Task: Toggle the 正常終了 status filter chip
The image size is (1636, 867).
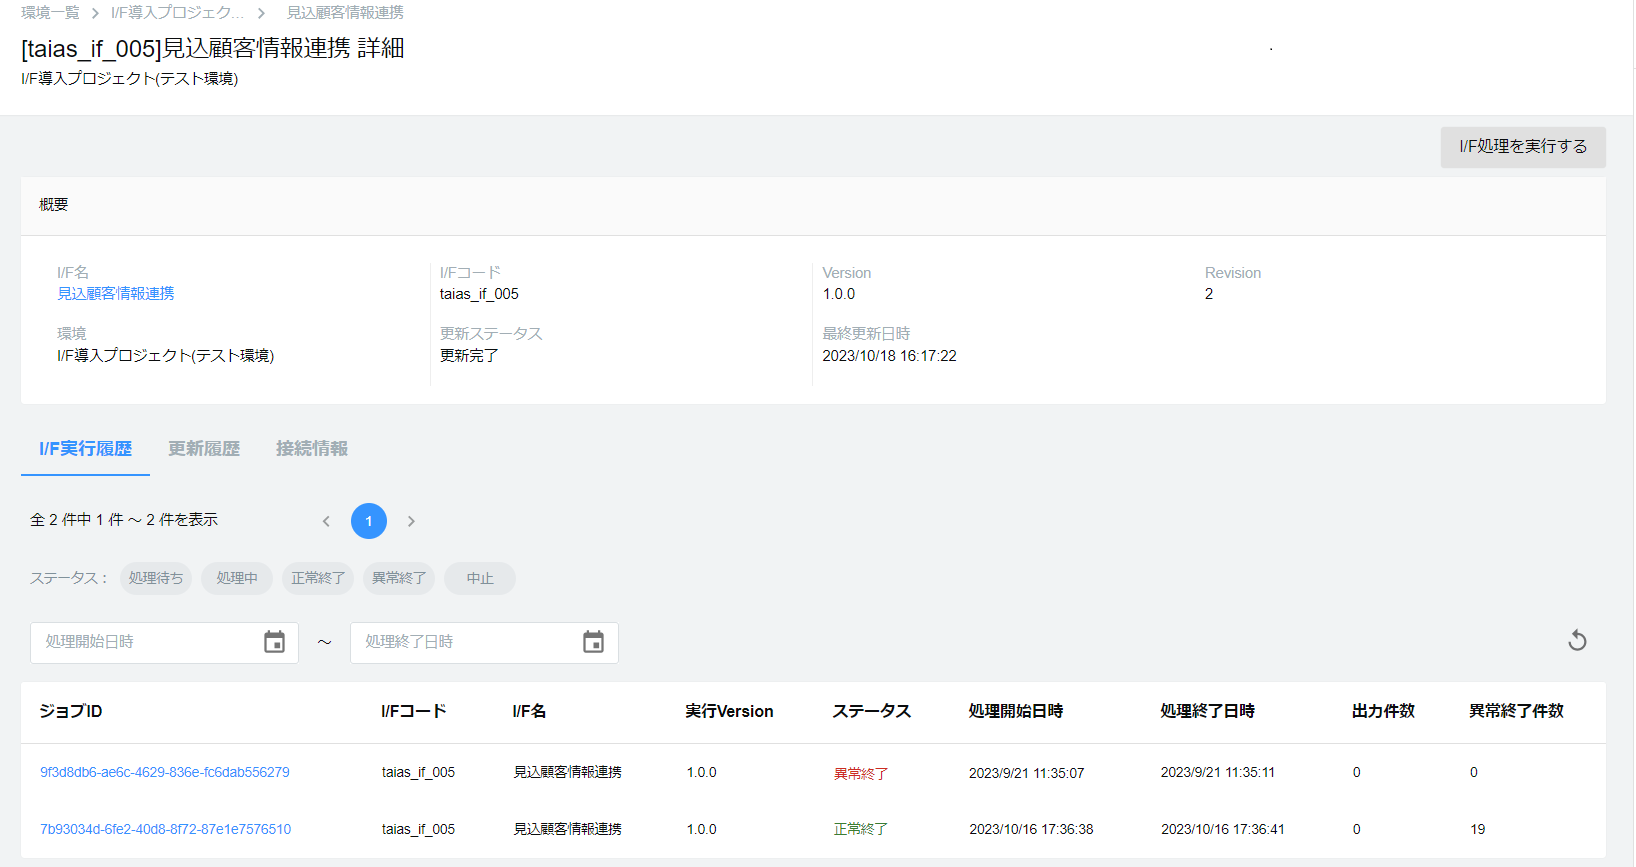Action: [318, 578]
